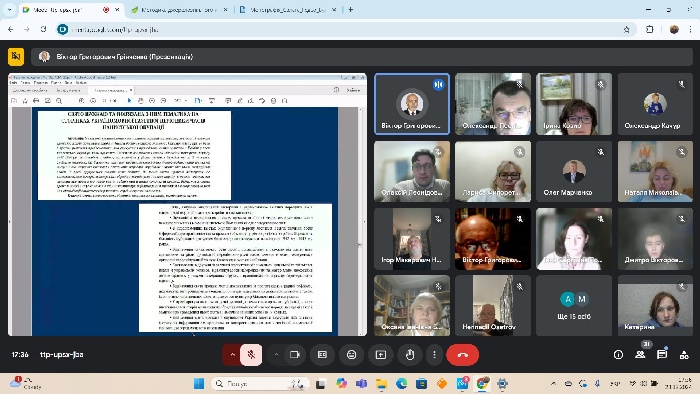Viewport: 700px width, 394px height.
Task: Switch to the third browser tab
Action: click(x=288, y=9)
